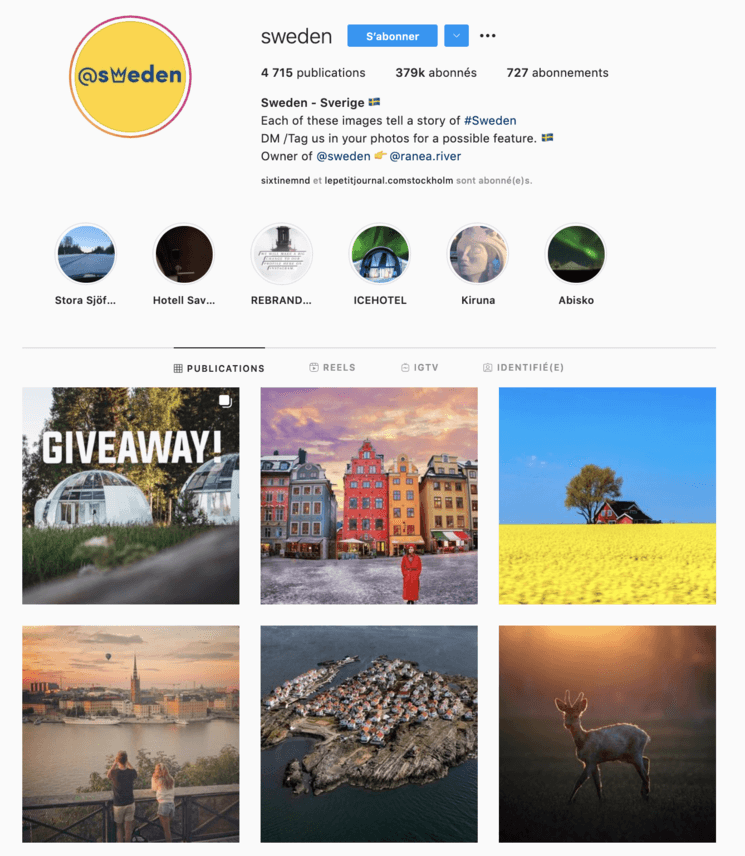The image size is (745, 856).
Task: Follow the #Sweden hashtag link
Action: [x=490, y=121]
